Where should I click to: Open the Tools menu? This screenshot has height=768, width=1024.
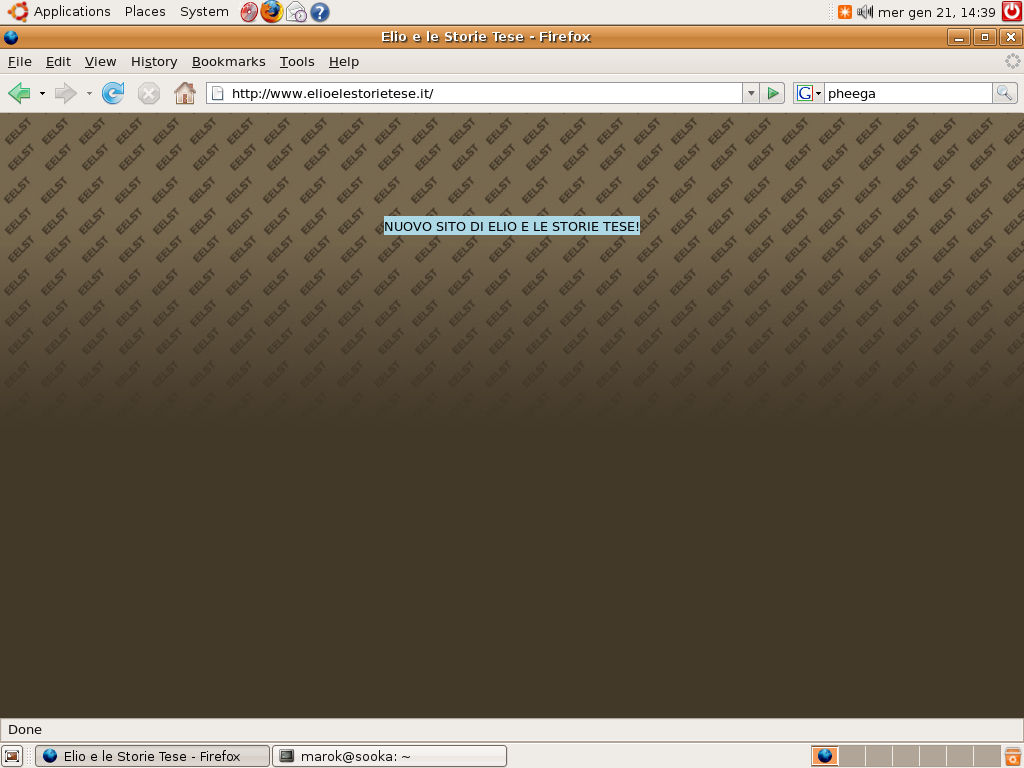coord(297,61)
